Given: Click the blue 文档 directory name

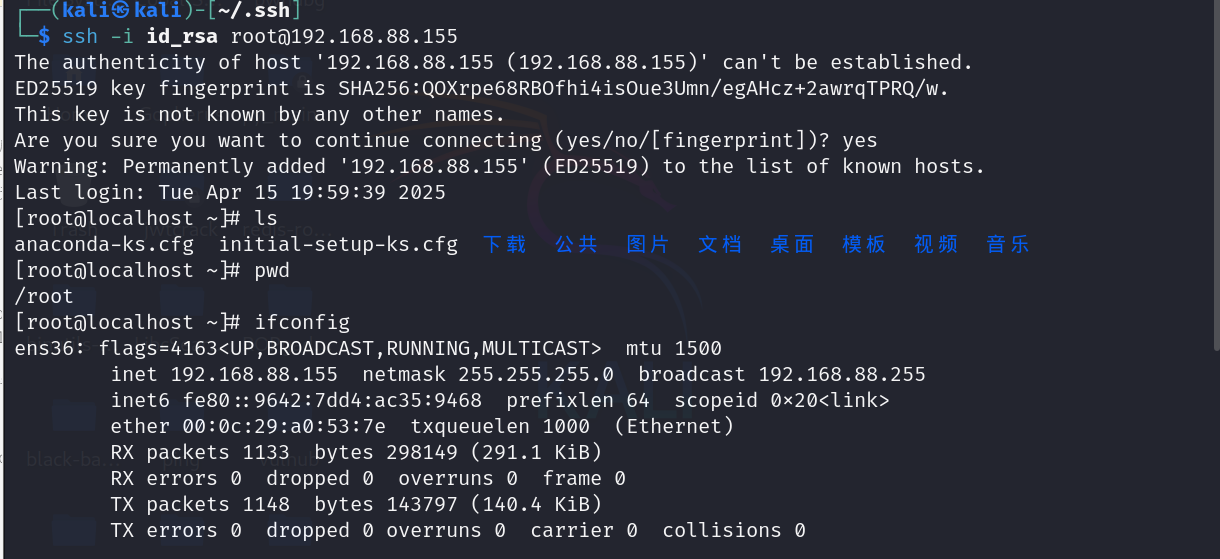Looking at the screenshot, I should [721, 244].
